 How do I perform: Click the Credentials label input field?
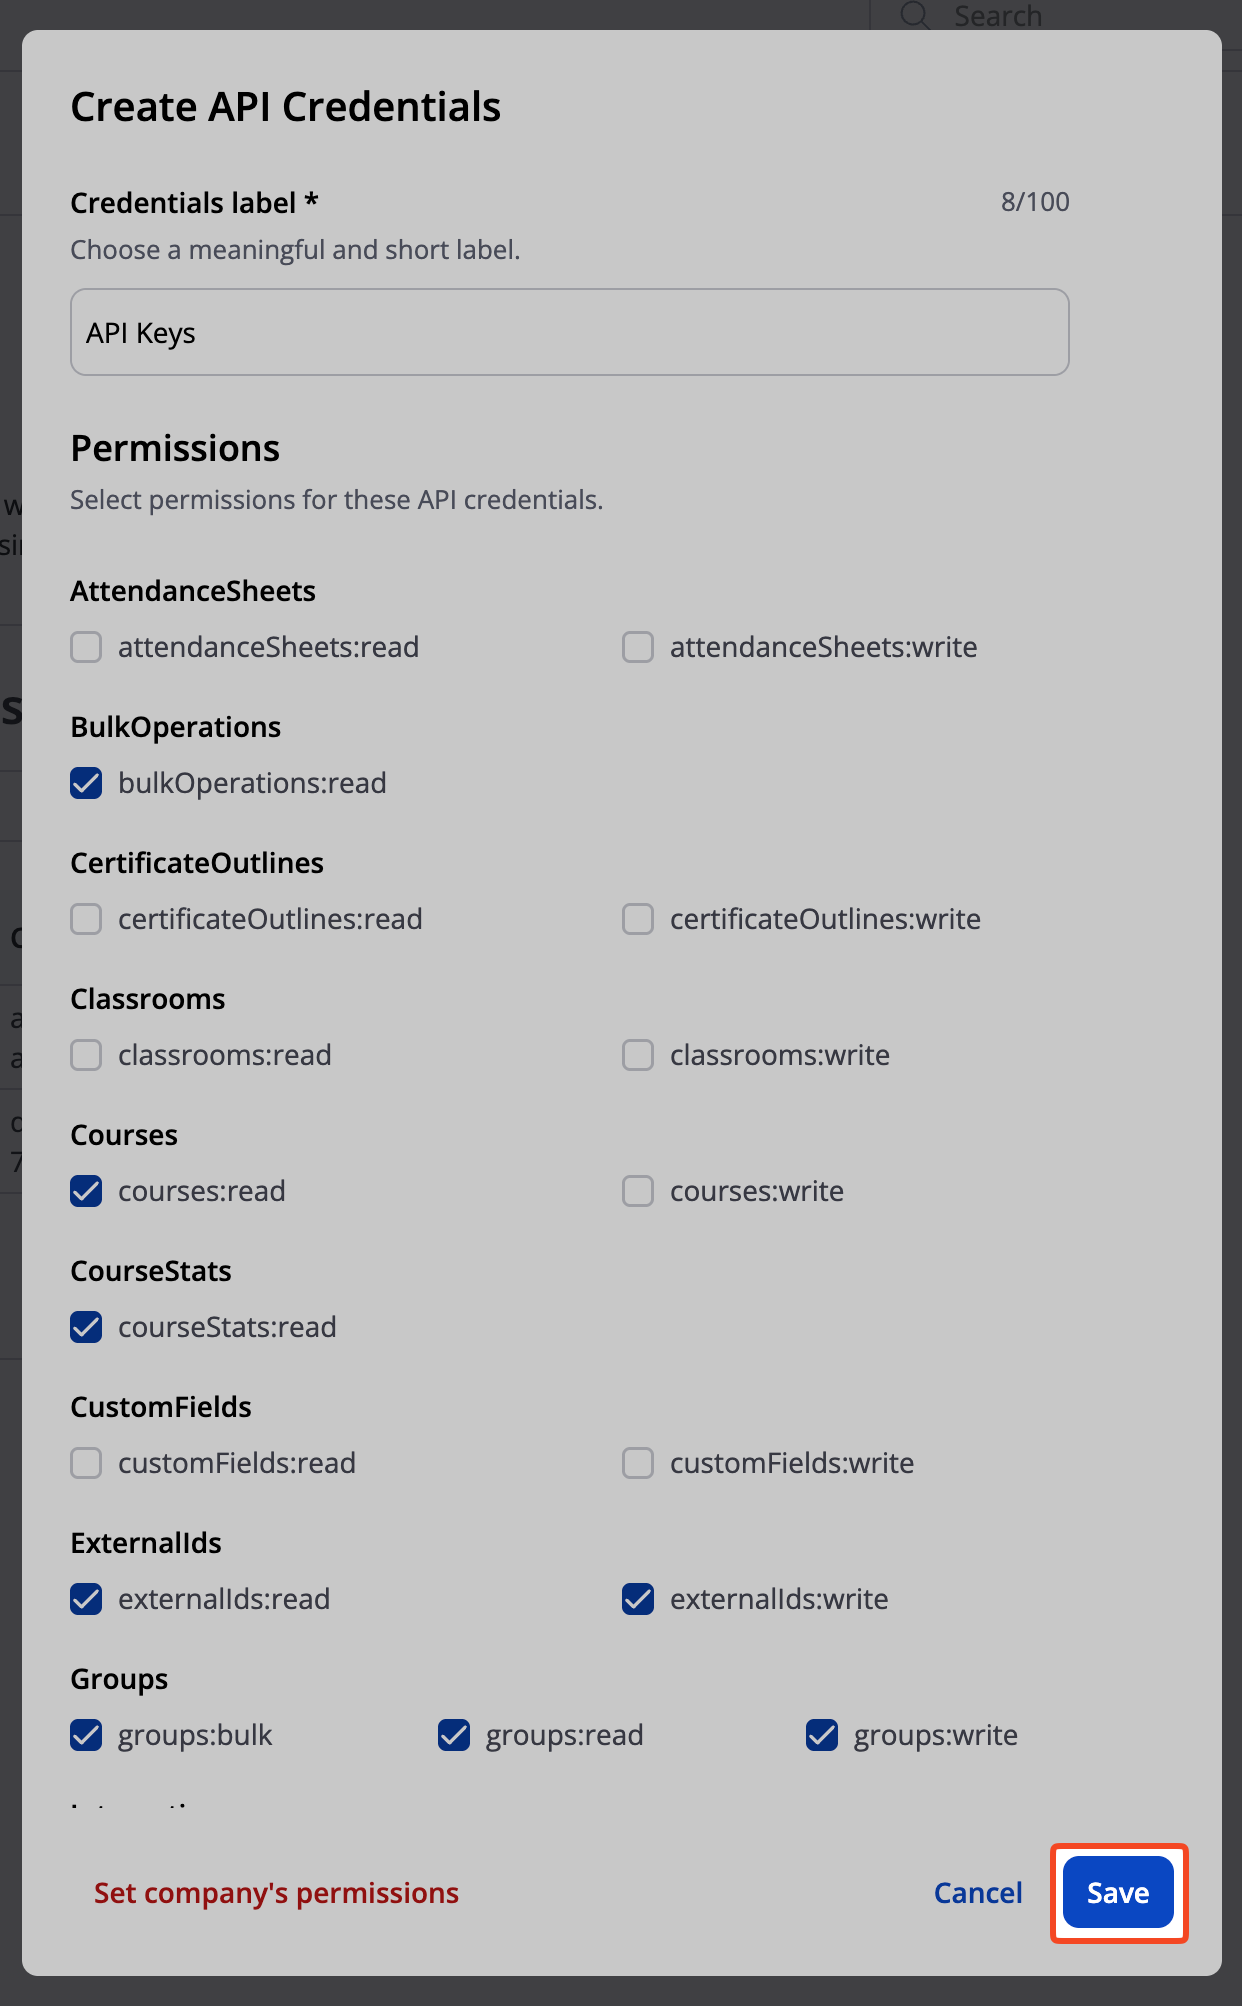(569, 333)
